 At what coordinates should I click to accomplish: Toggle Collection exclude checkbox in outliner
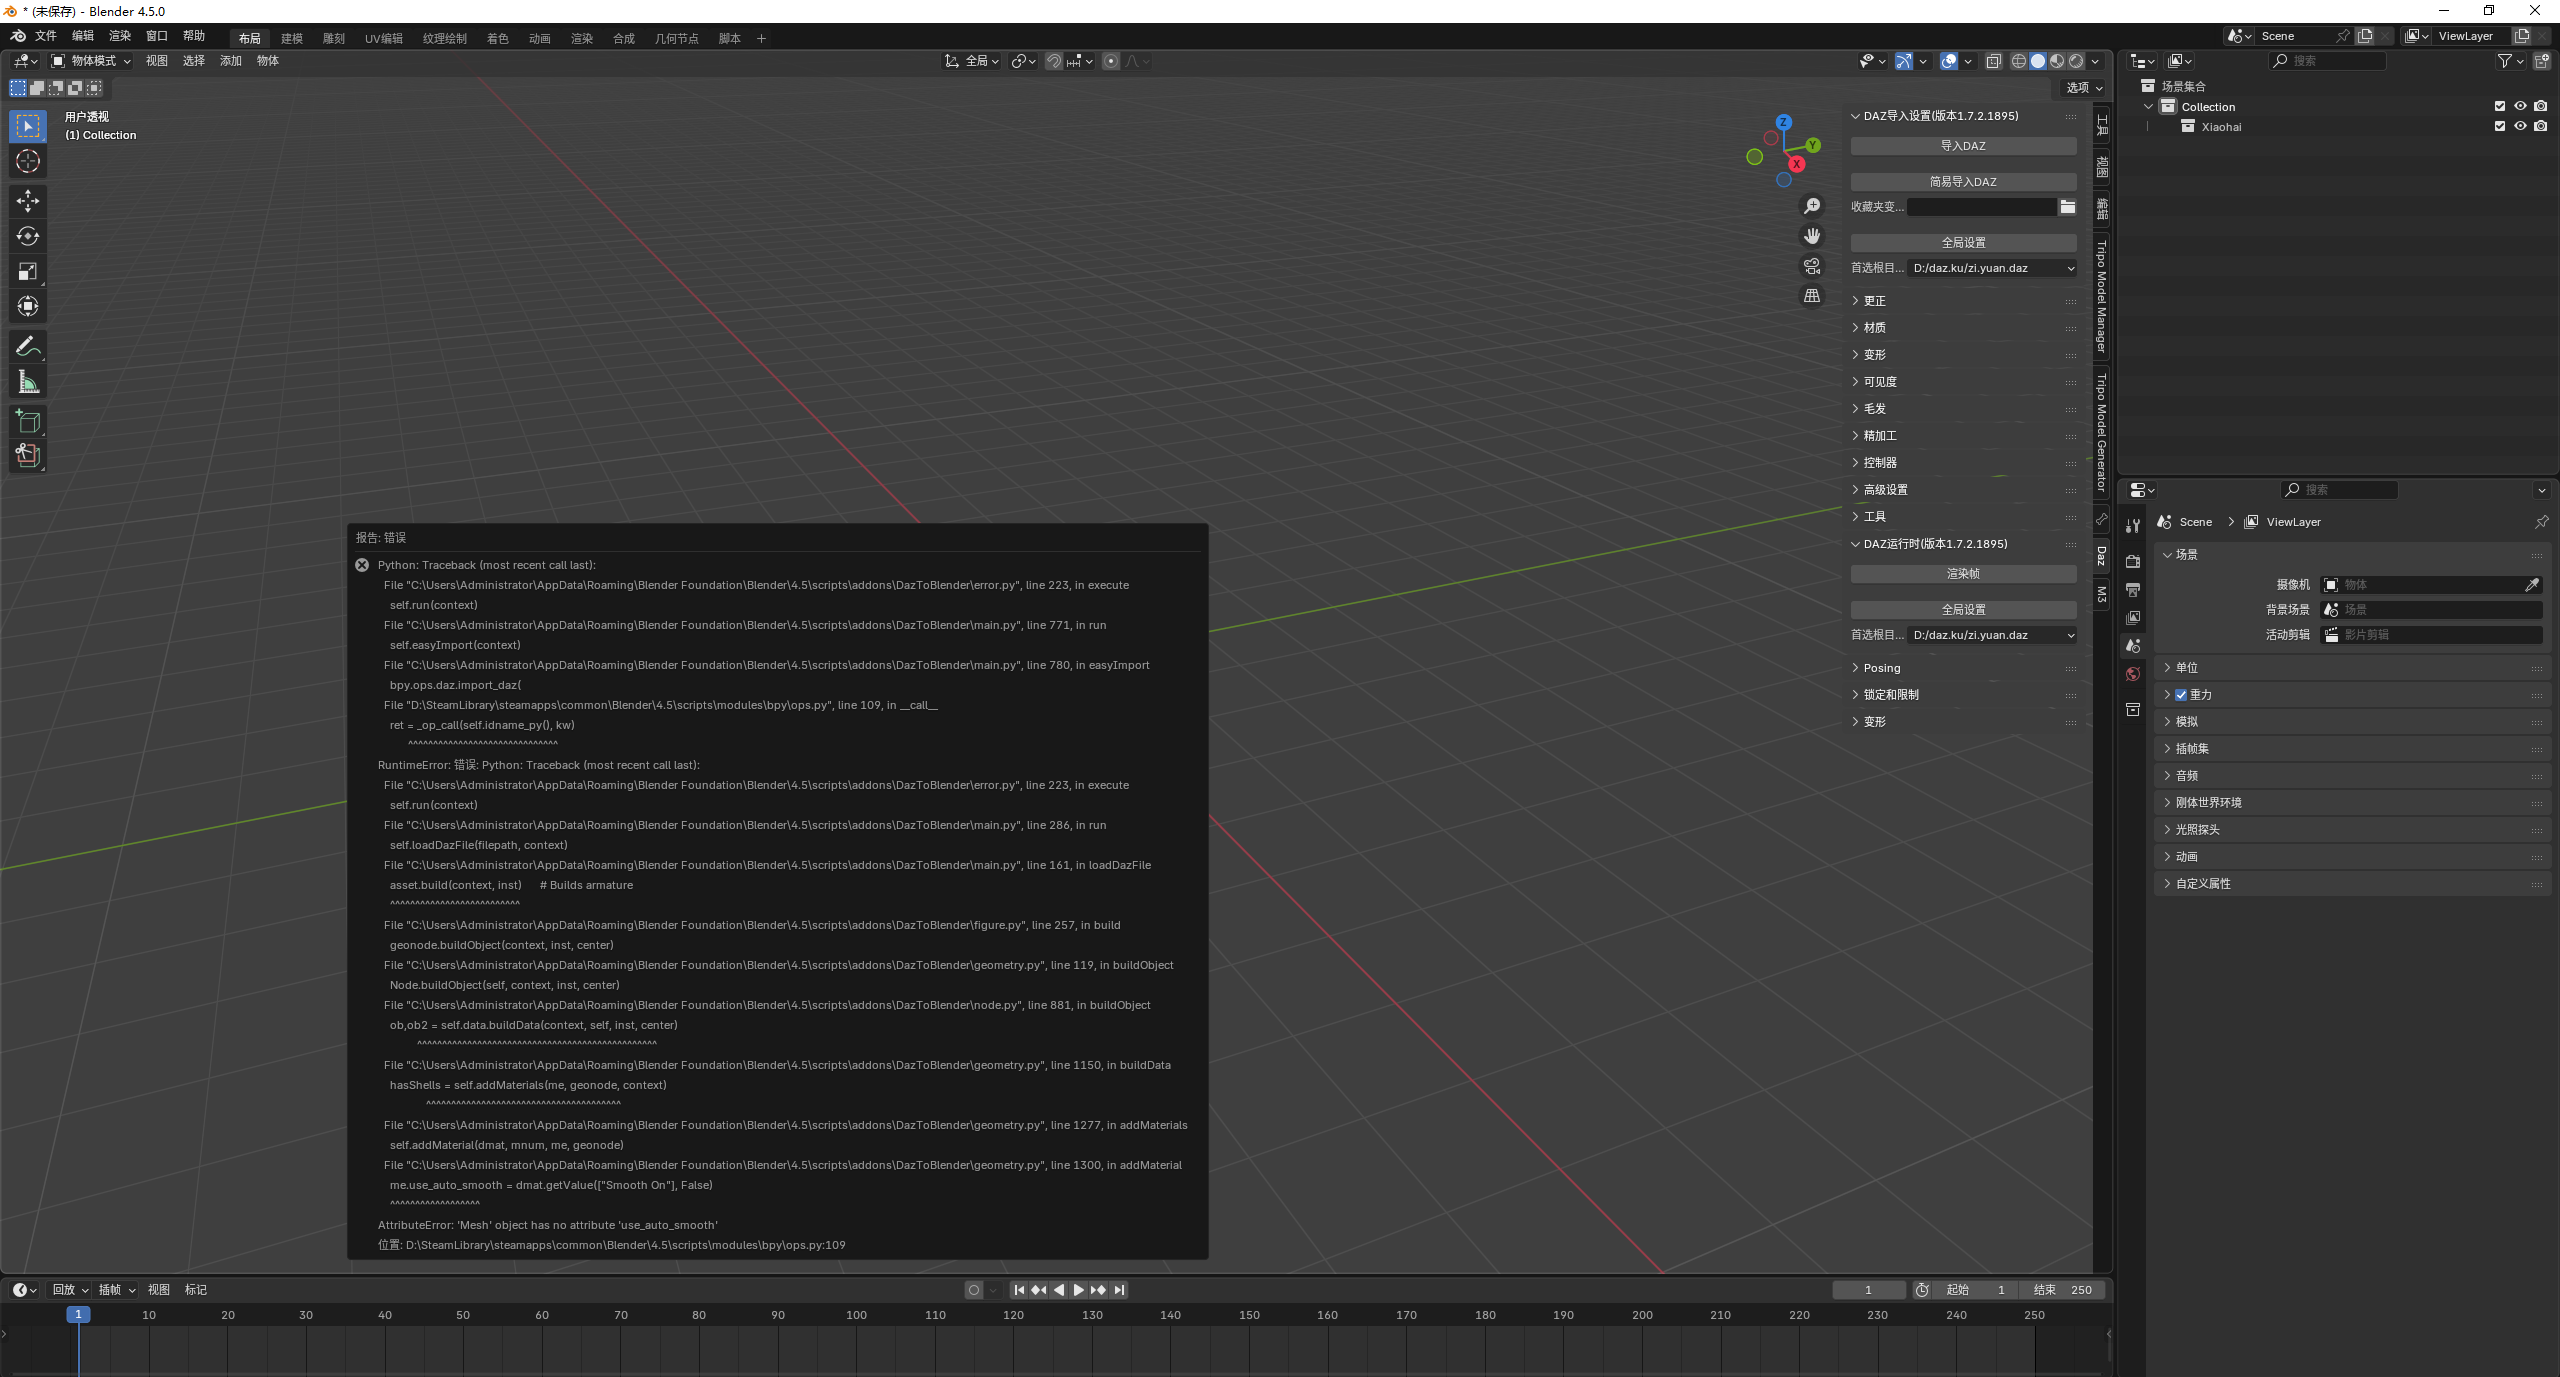point(2500,106)
